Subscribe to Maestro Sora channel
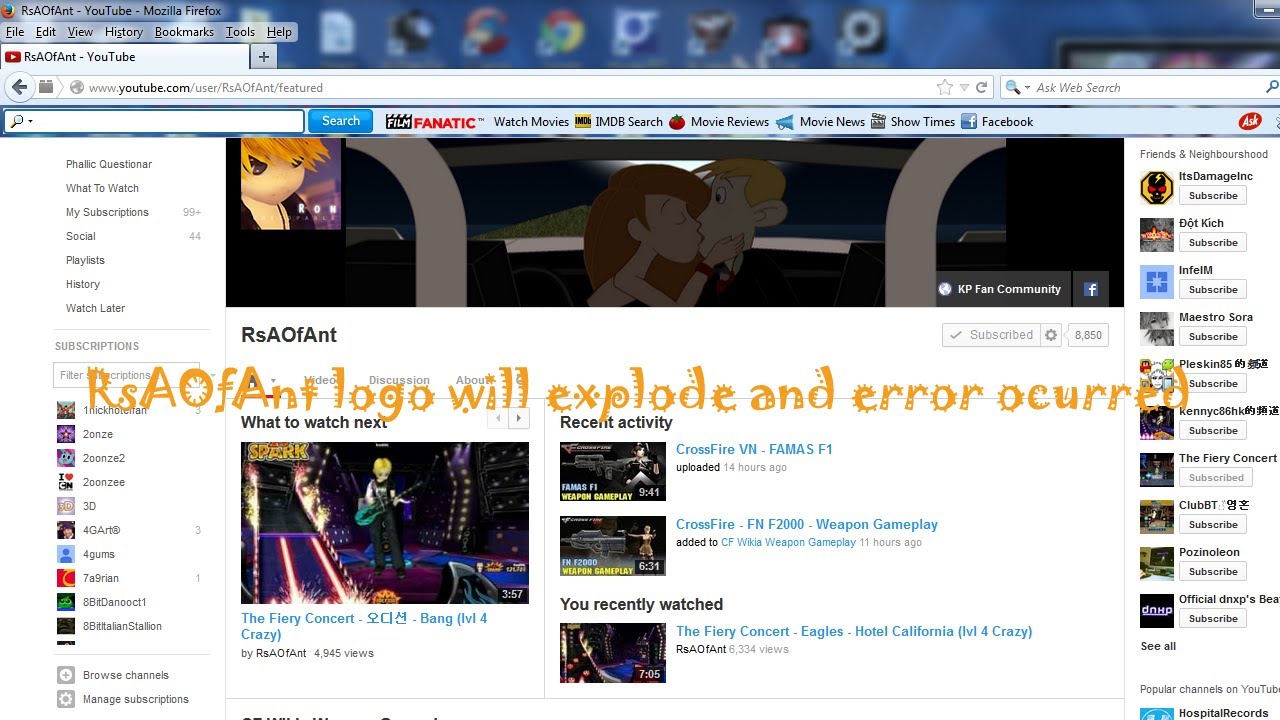This screenshot has height=720, width=1280. pos(1214,337)
